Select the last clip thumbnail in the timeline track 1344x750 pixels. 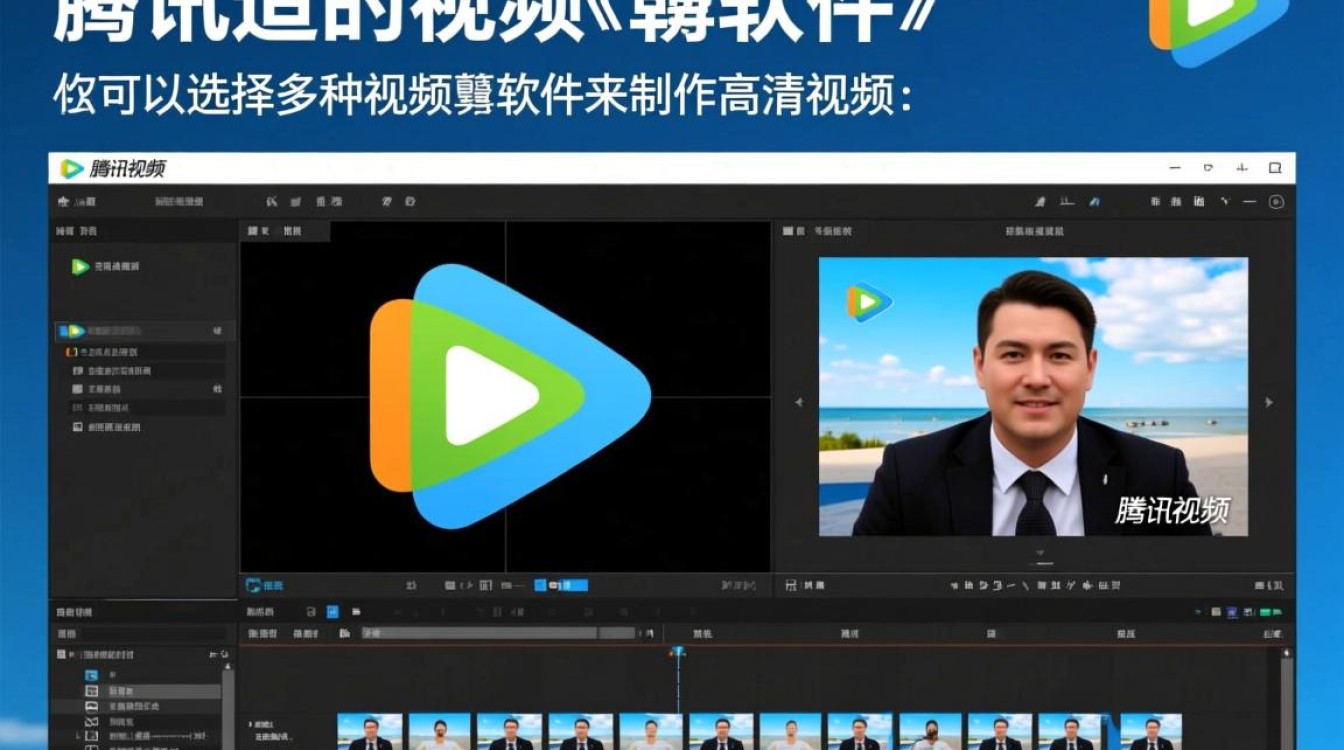(1150, 731)
